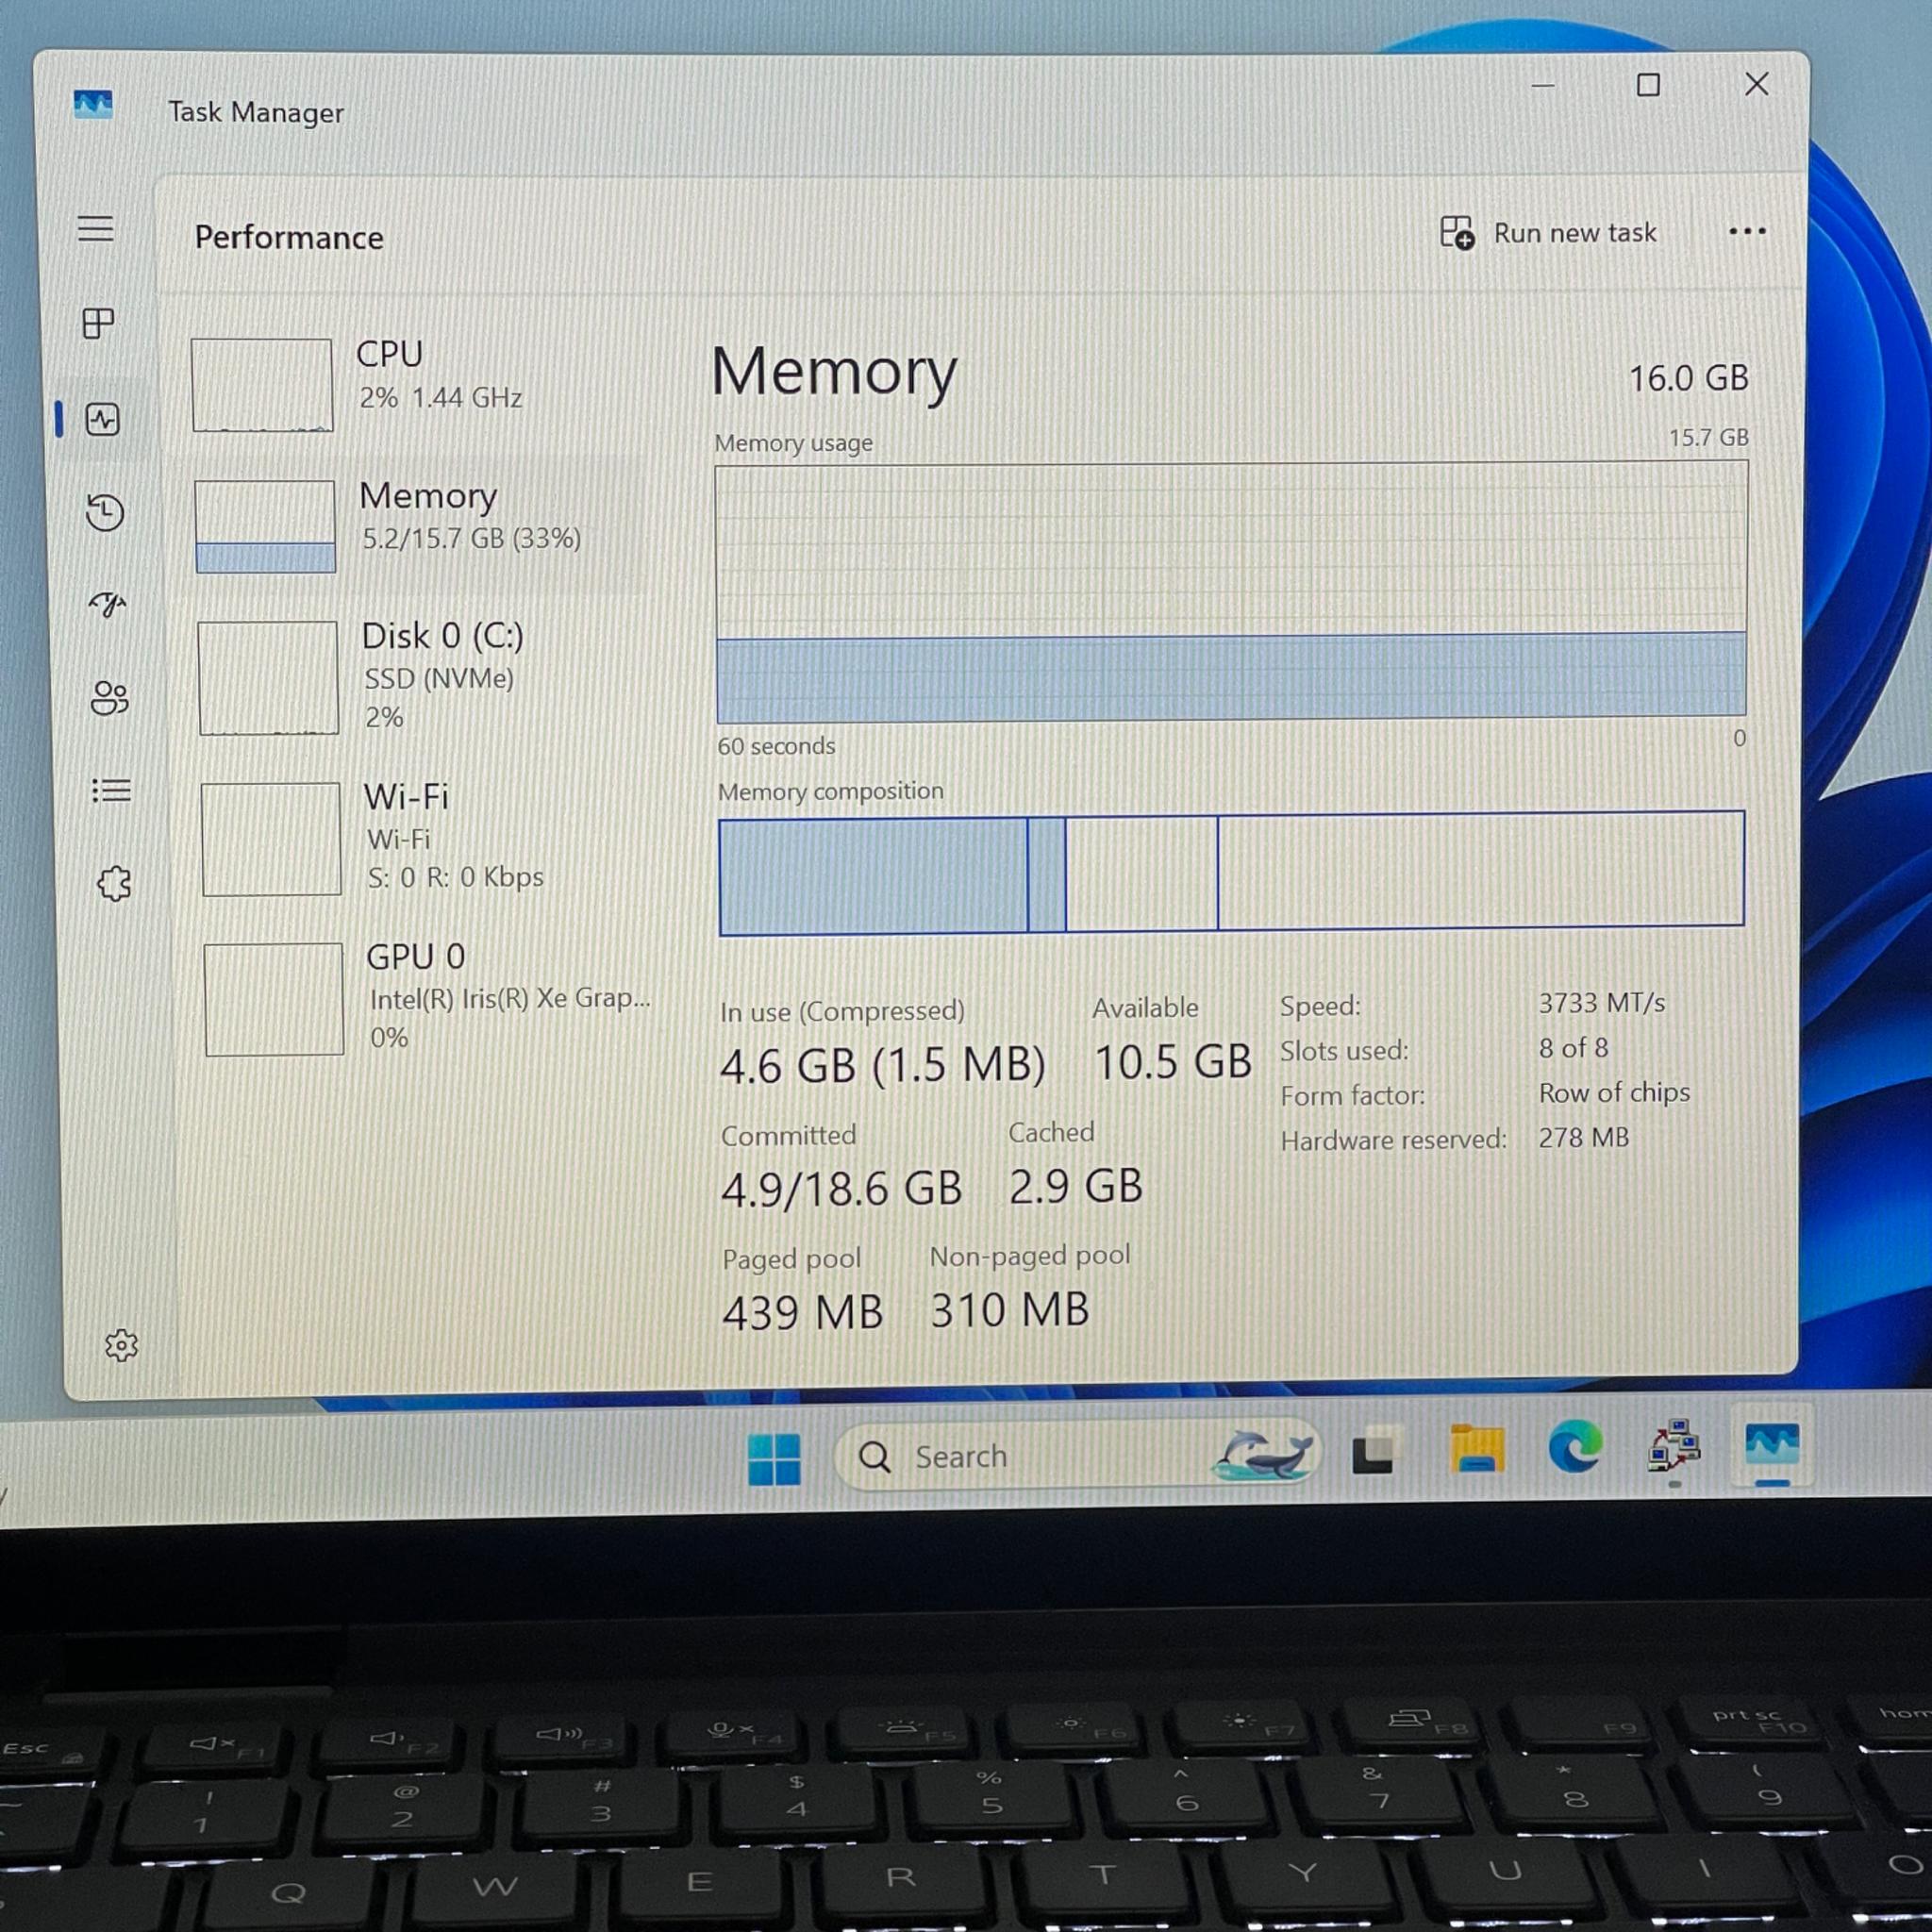Viewport: 1932px width, 1932px height.
Task: Click the '8 of 8' slots used value
Action: 1574,1048
